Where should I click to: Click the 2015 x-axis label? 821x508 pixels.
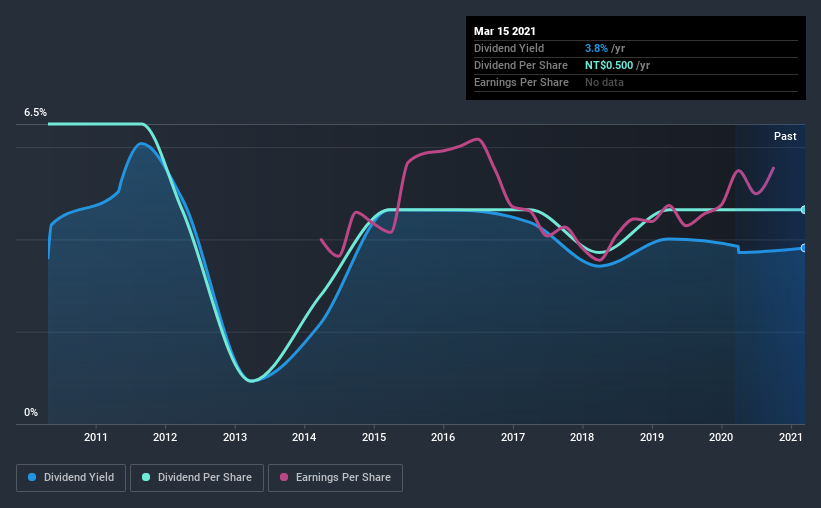point(374,437)
